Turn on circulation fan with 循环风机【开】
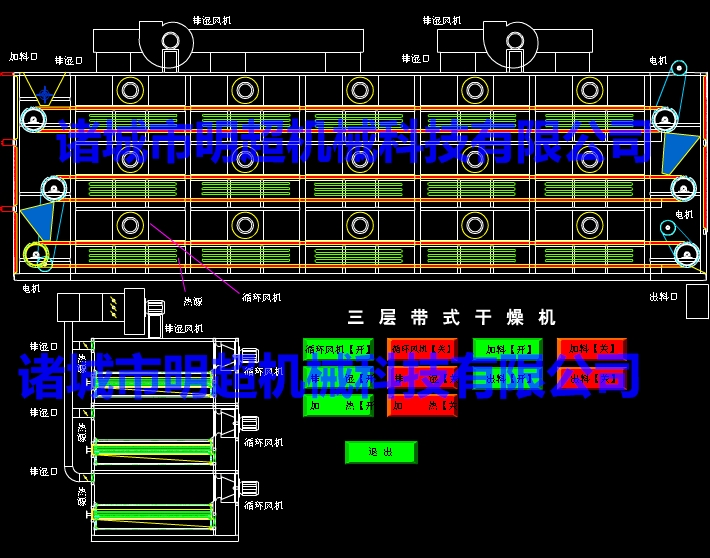The width and height of the screenshot is (710, 558). [338, 349]
